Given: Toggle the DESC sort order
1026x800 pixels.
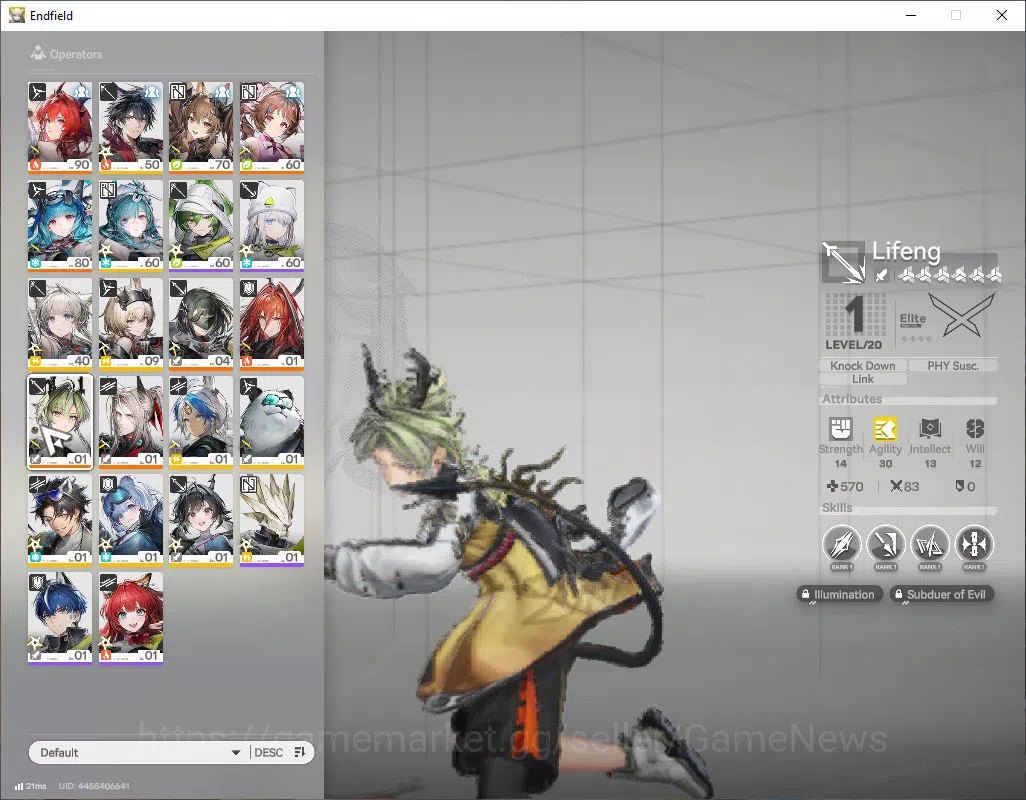Looking at the screenshot, I should (268, 752).
